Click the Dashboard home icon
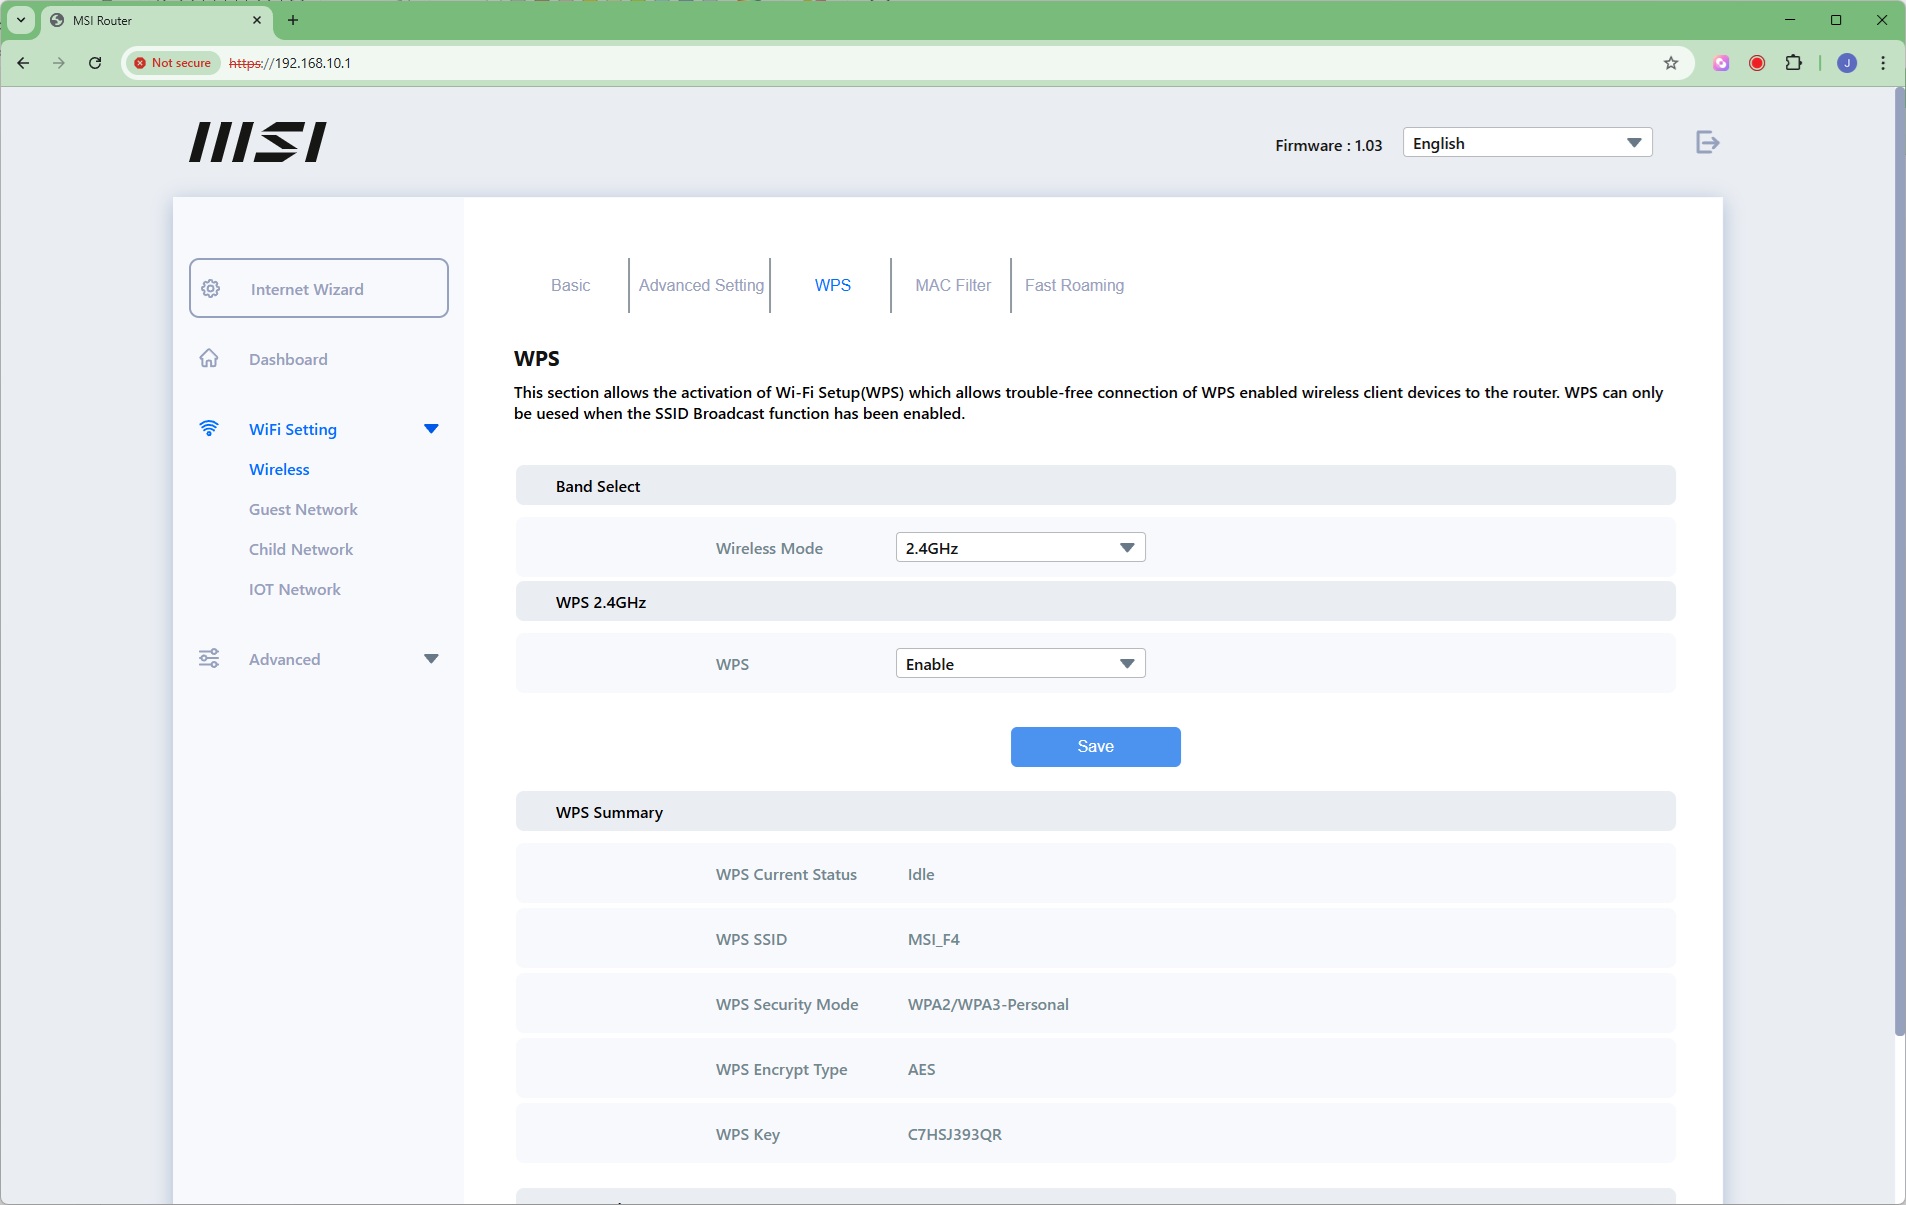This screenshot has height=1205, width=1906. [209, 358]
